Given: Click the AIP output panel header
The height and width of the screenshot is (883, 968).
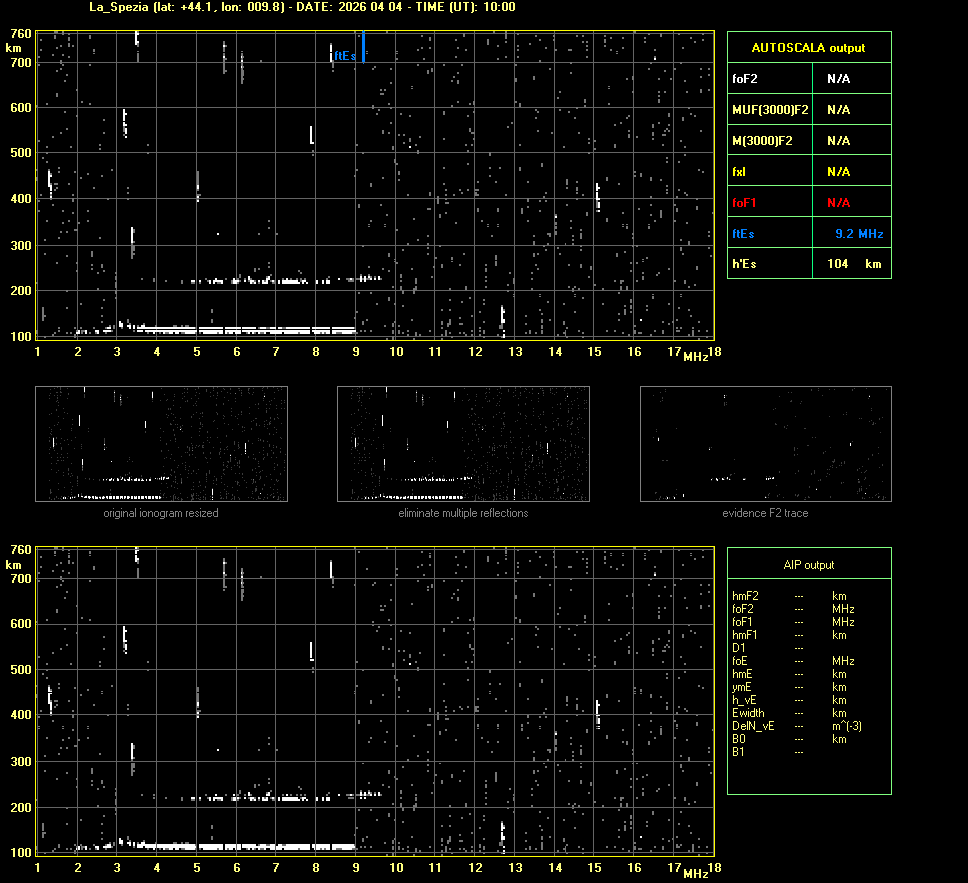Looking at the screenshot, I should pyautogui.click(x=808, y=565).
